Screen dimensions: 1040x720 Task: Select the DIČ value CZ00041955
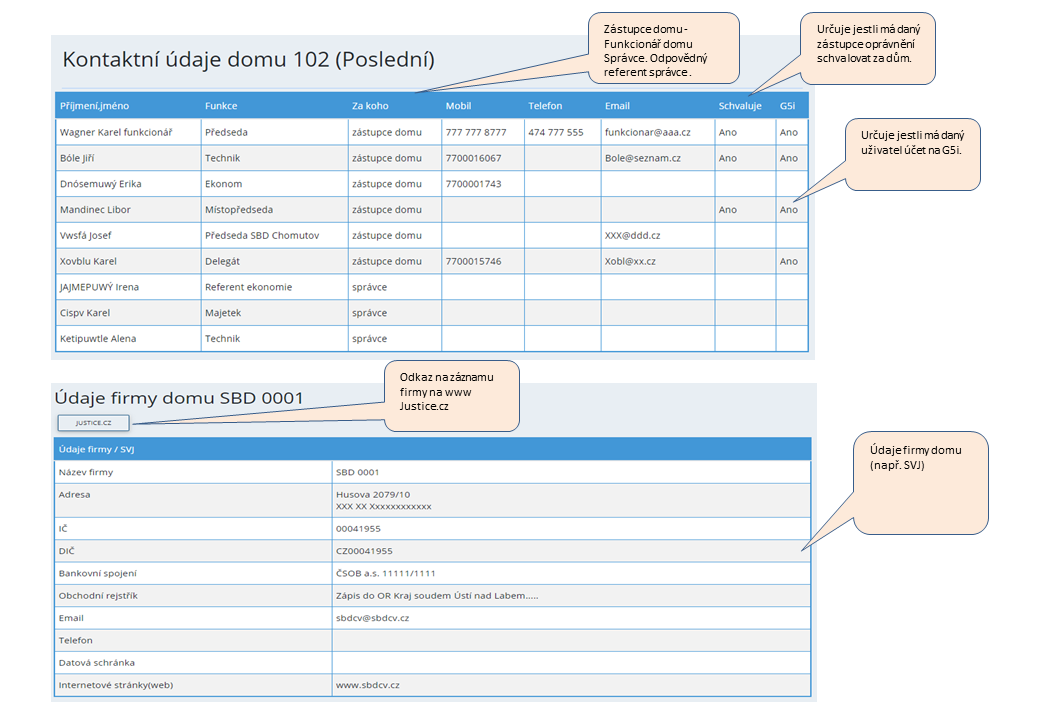coord(364,551)
